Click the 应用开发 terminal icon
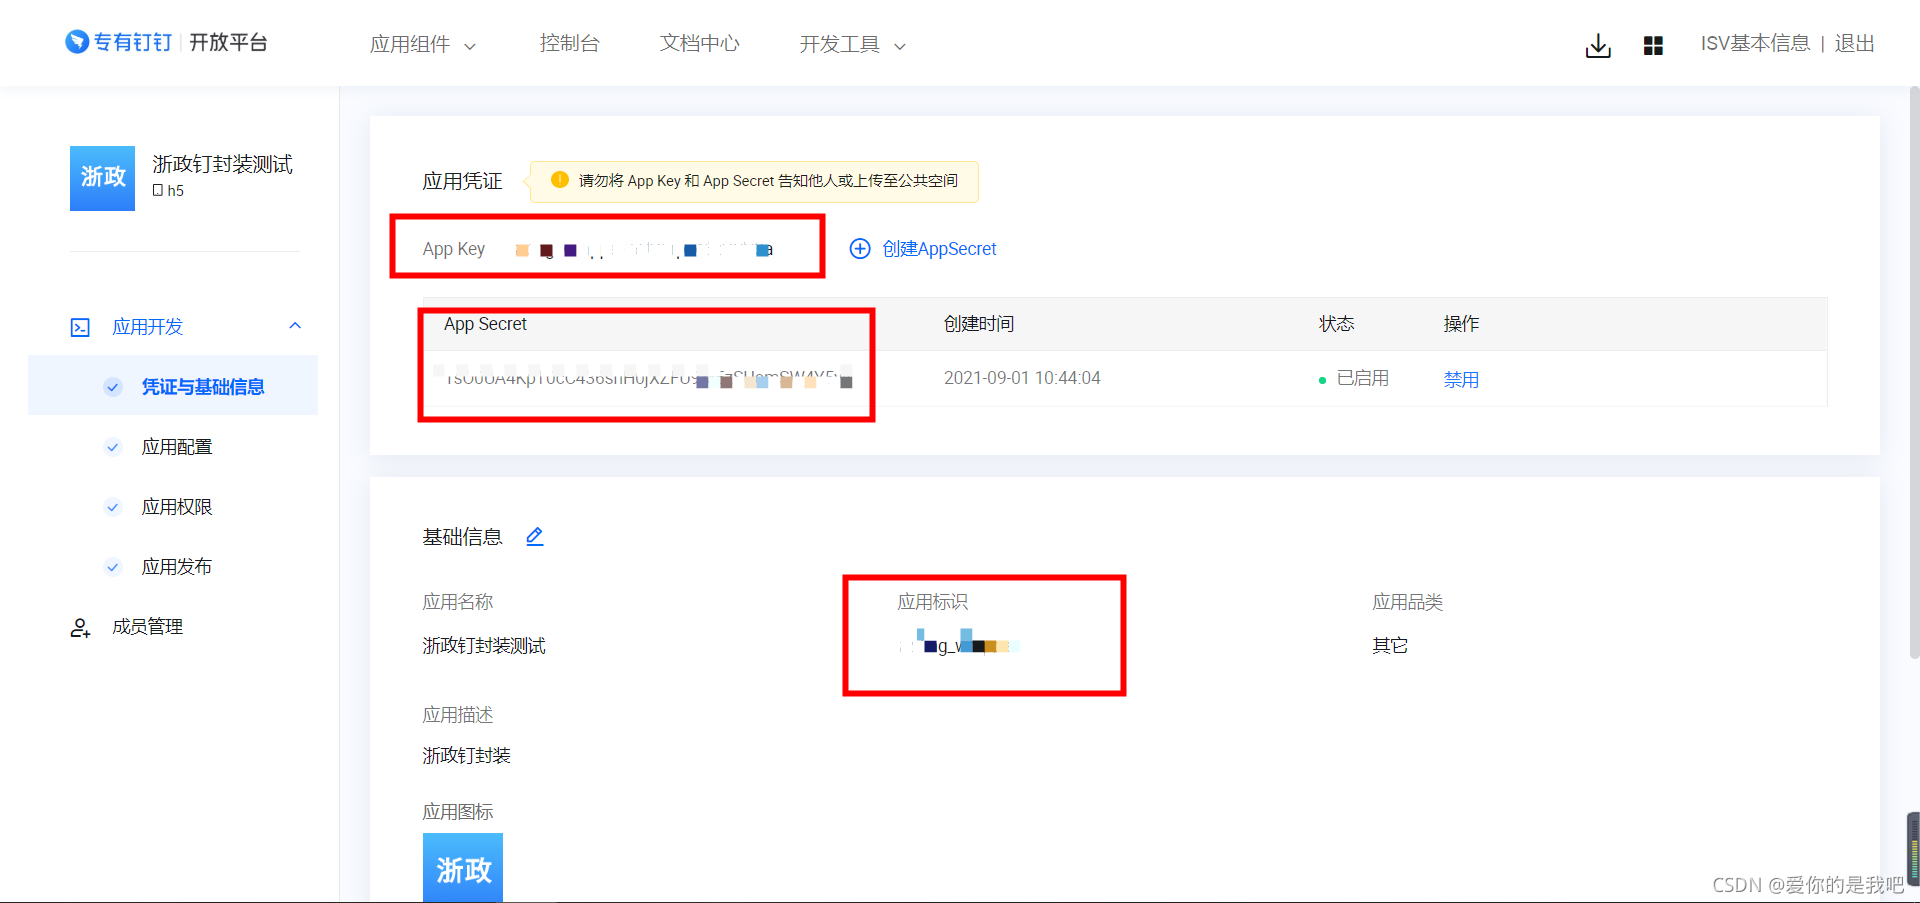This screenshot has width=1920, height=903. coord(80,327)
